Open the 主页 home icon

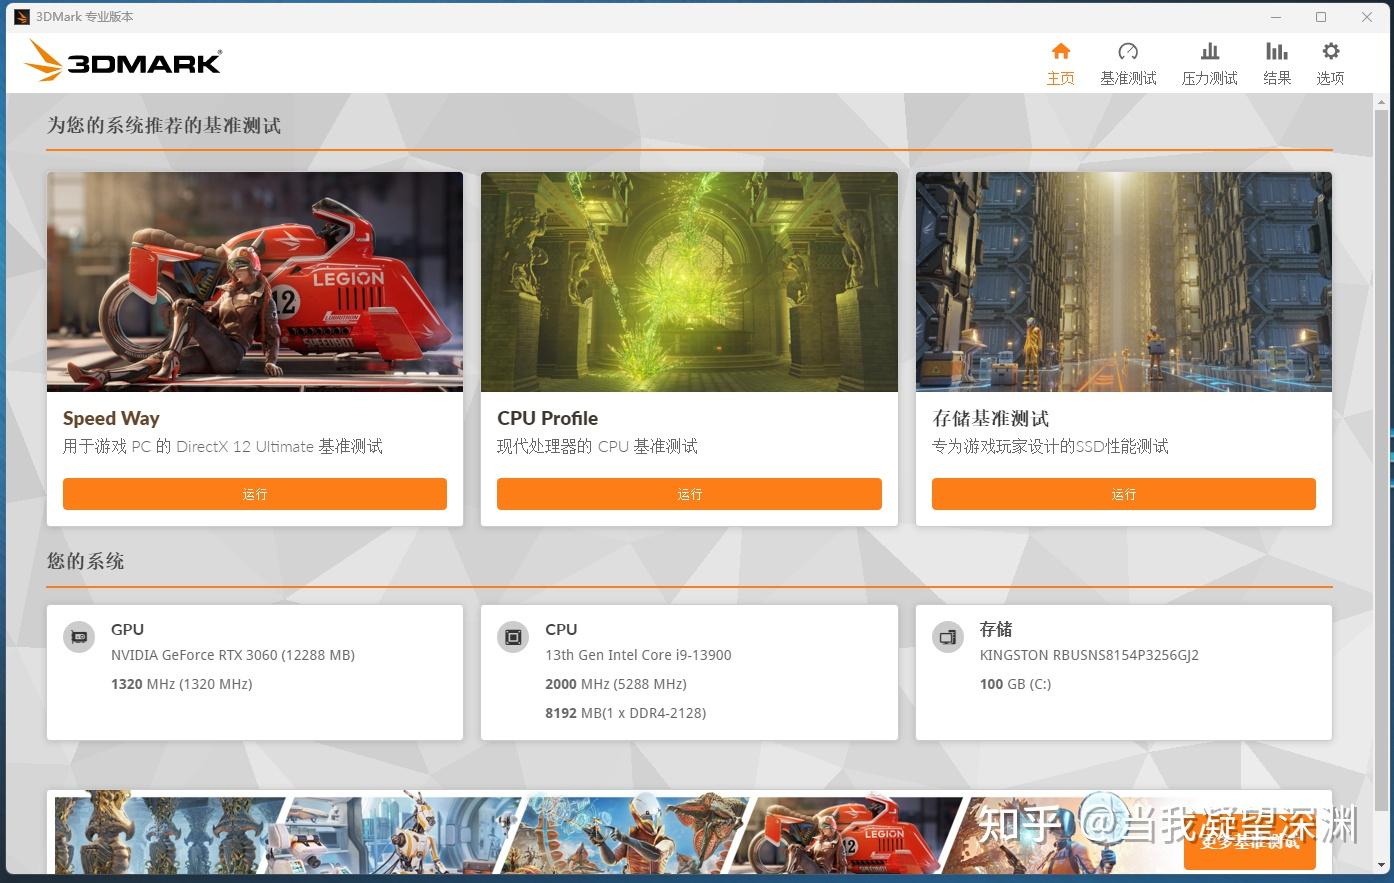click(1060, 61)
